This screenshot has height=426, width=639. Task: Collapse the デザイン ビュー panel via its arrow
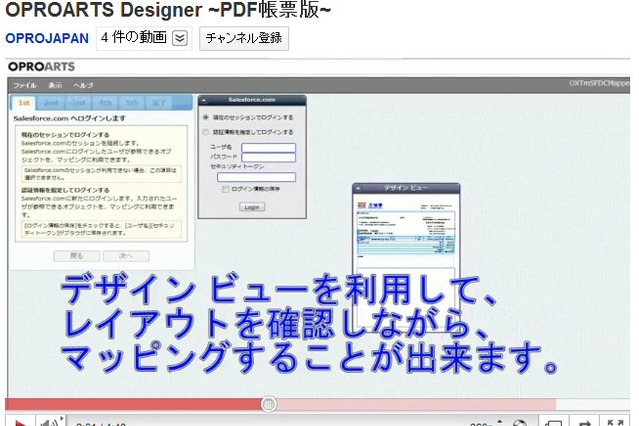point(358,188)
